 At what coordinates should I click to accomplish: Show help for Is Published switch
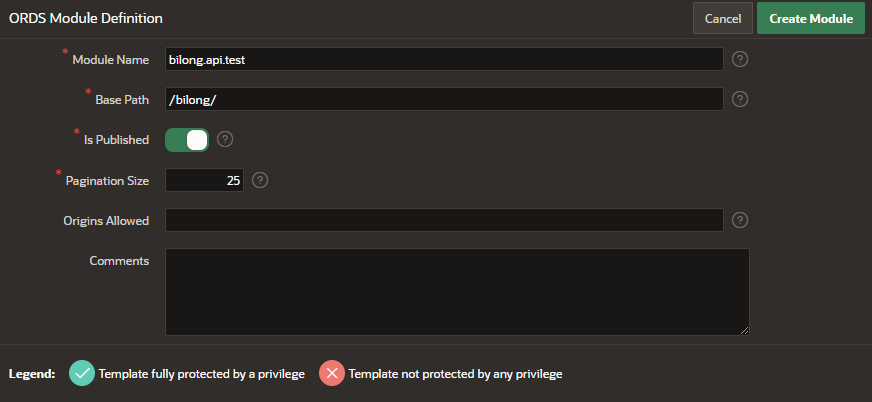[225, 139]
